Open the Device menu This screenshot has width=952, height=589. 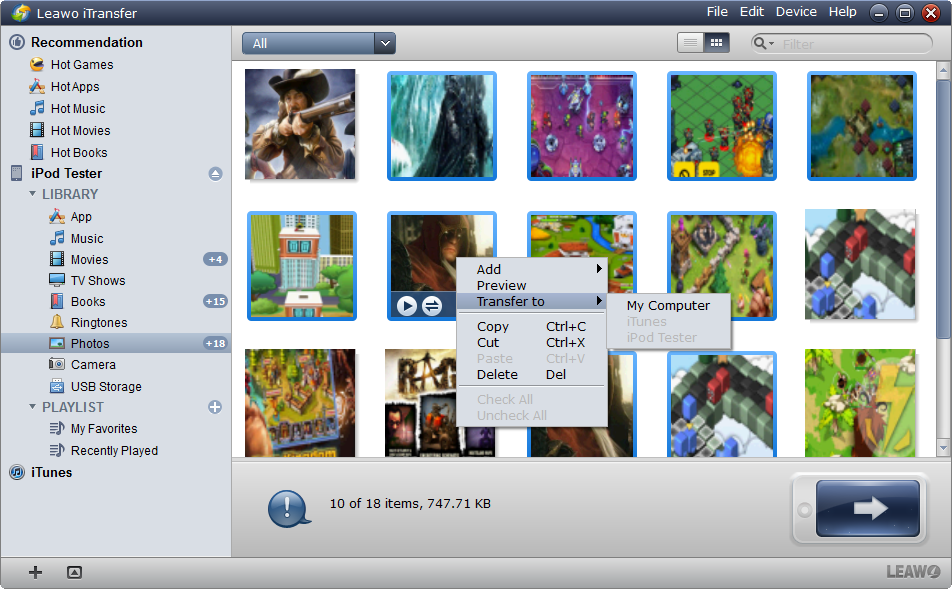[x=796, y=12]
